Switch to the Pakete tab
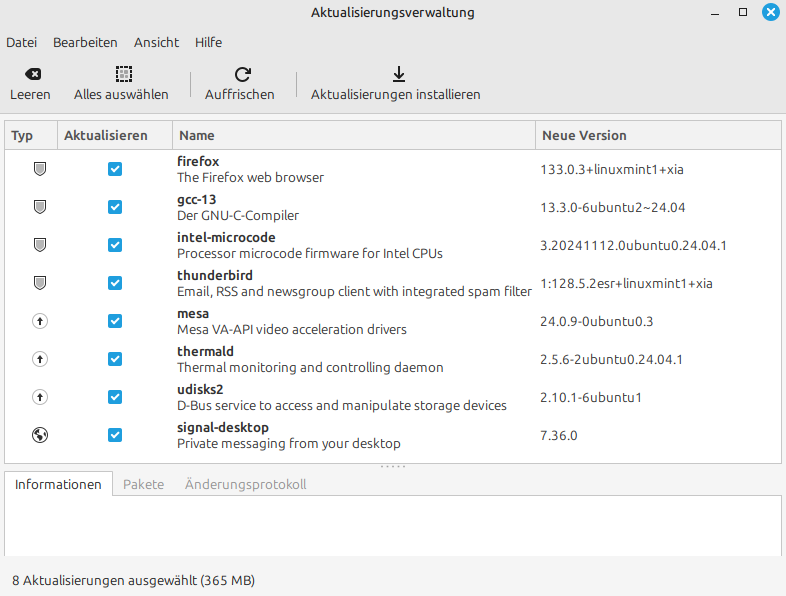The height and width of the screenshot is (596, 786). 143,484
